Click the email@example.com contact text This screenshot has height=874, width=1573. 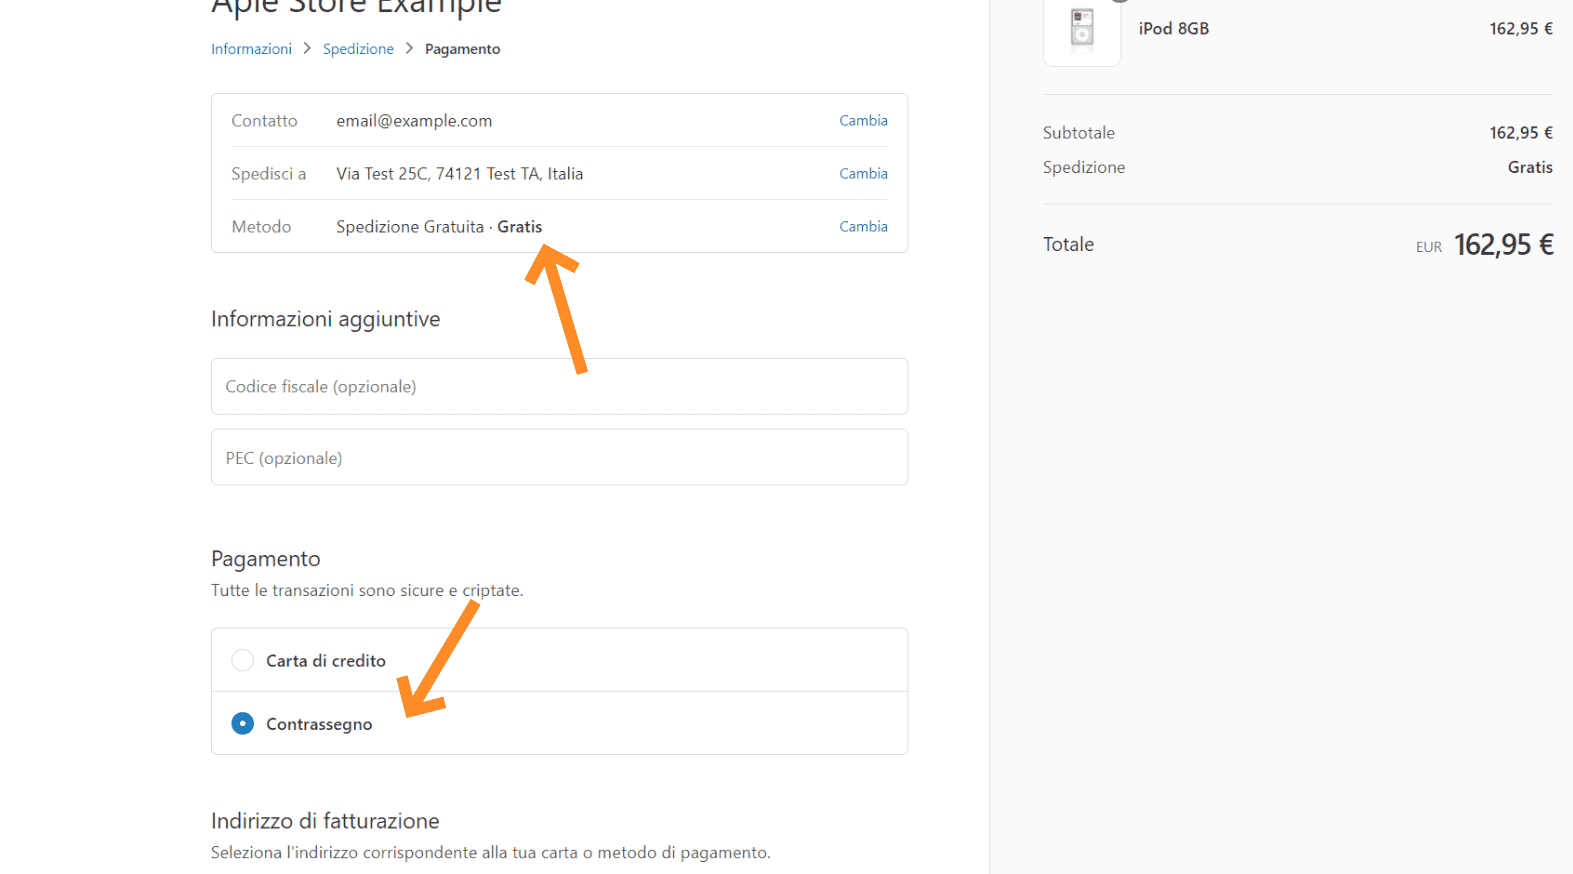pyautogui.click(x=414, y=121)
